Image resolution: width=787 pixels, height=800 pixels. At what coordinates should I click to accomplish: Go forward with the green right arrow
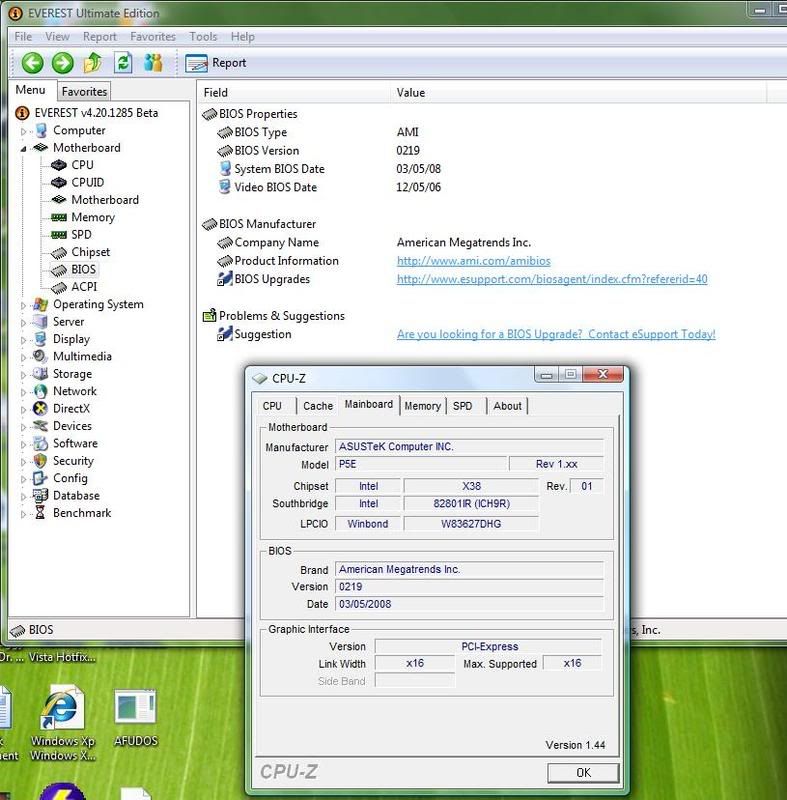tap(63, 63)
